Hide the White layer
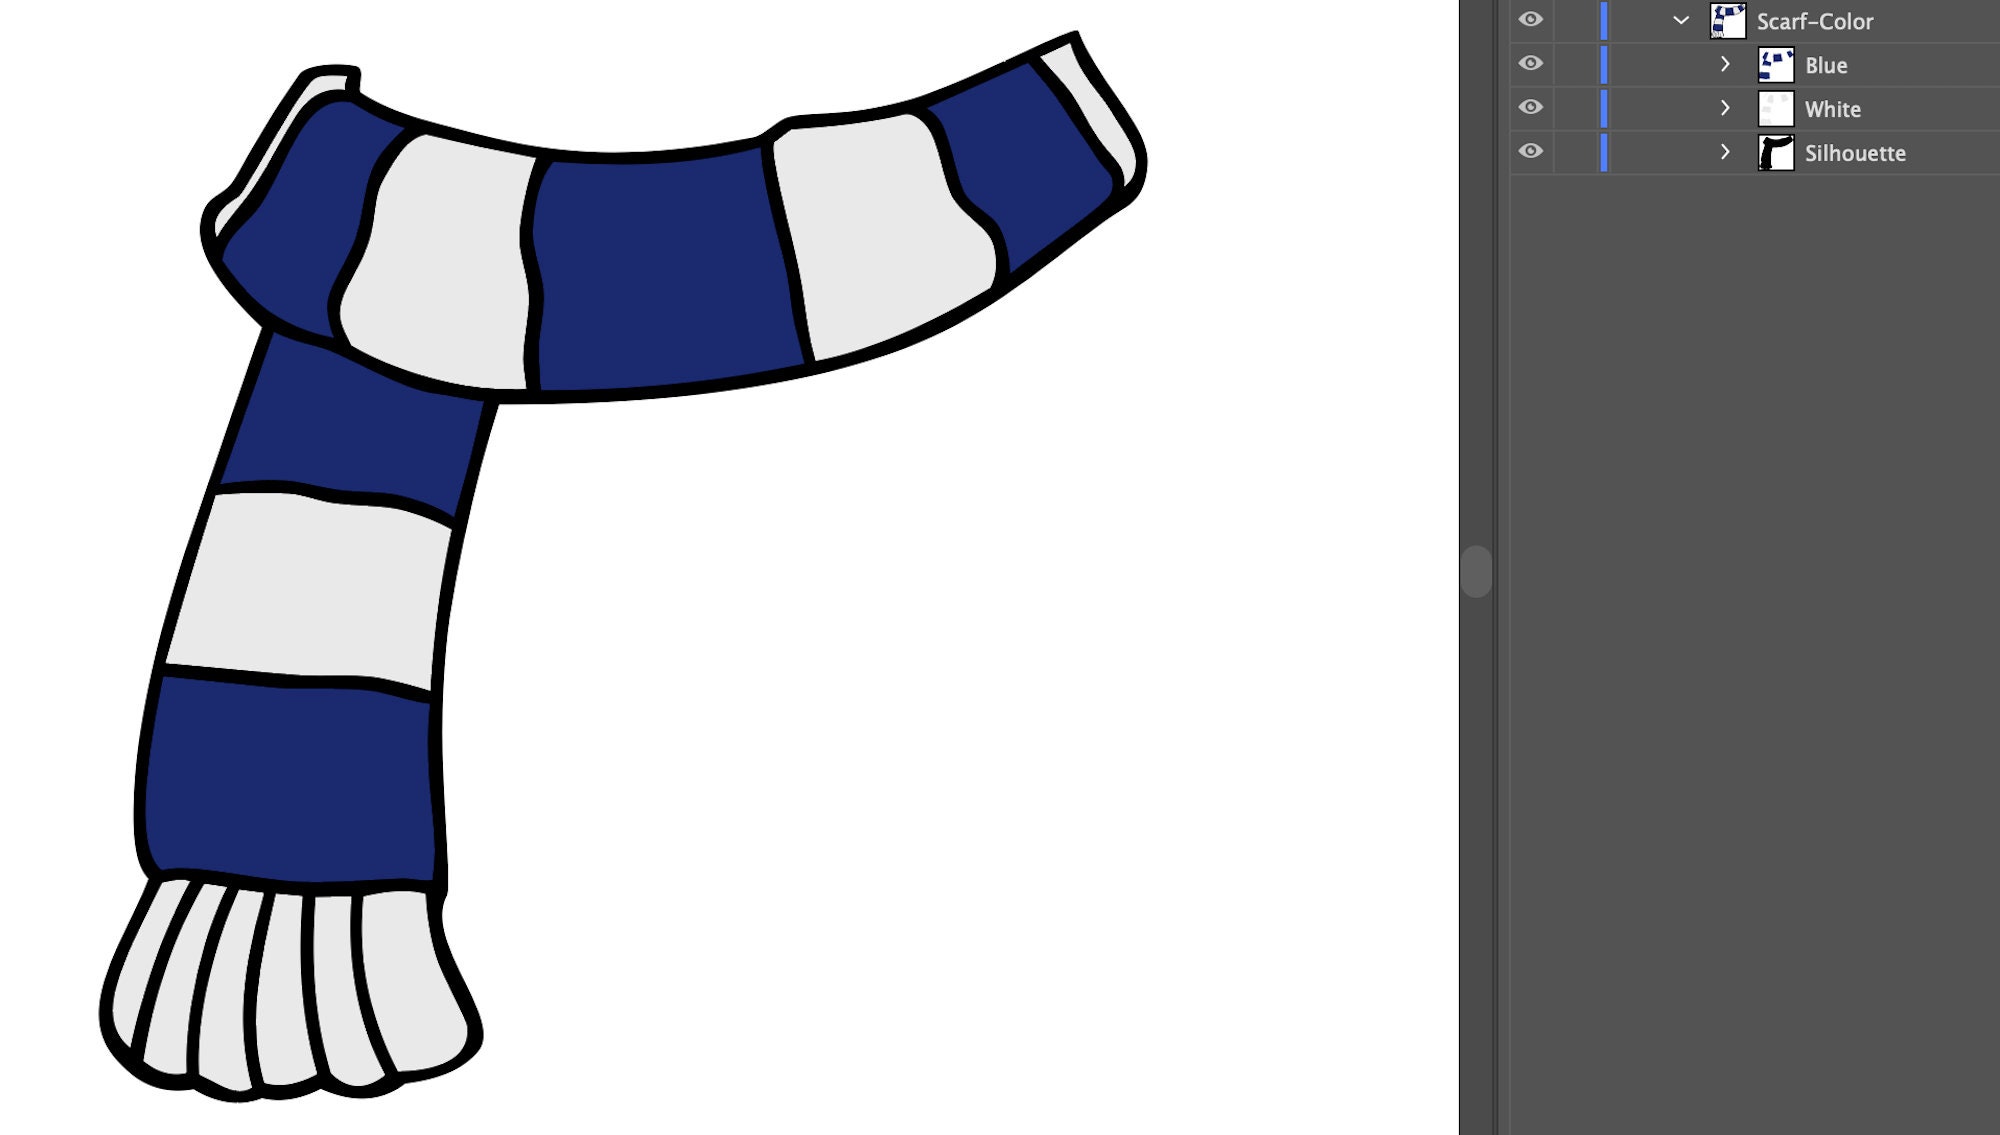This screenshot has height=1135, width=2000. (1532, 108)
